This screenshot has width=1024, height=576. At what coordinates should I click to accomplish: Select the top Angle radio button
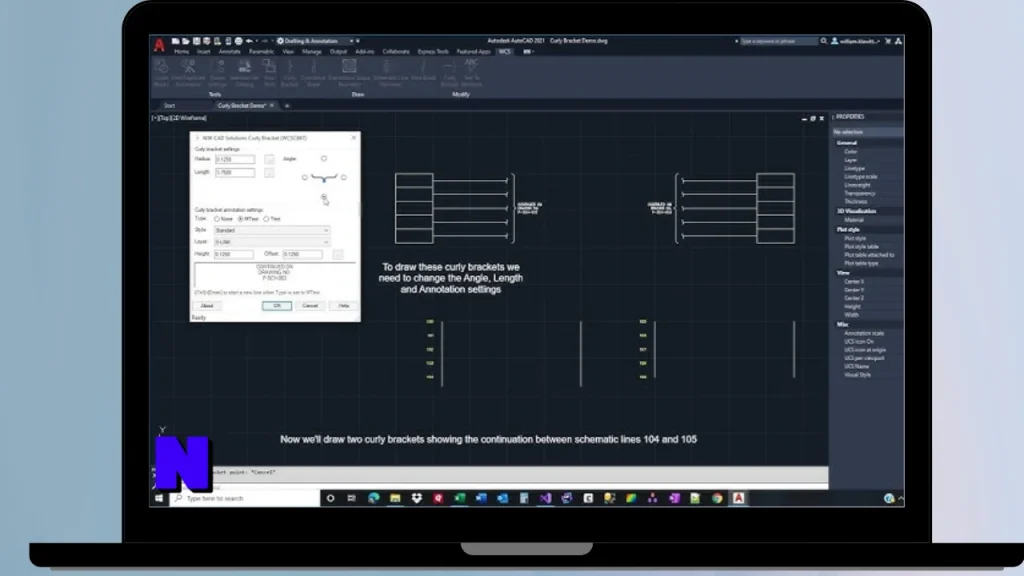pos(324,159)
